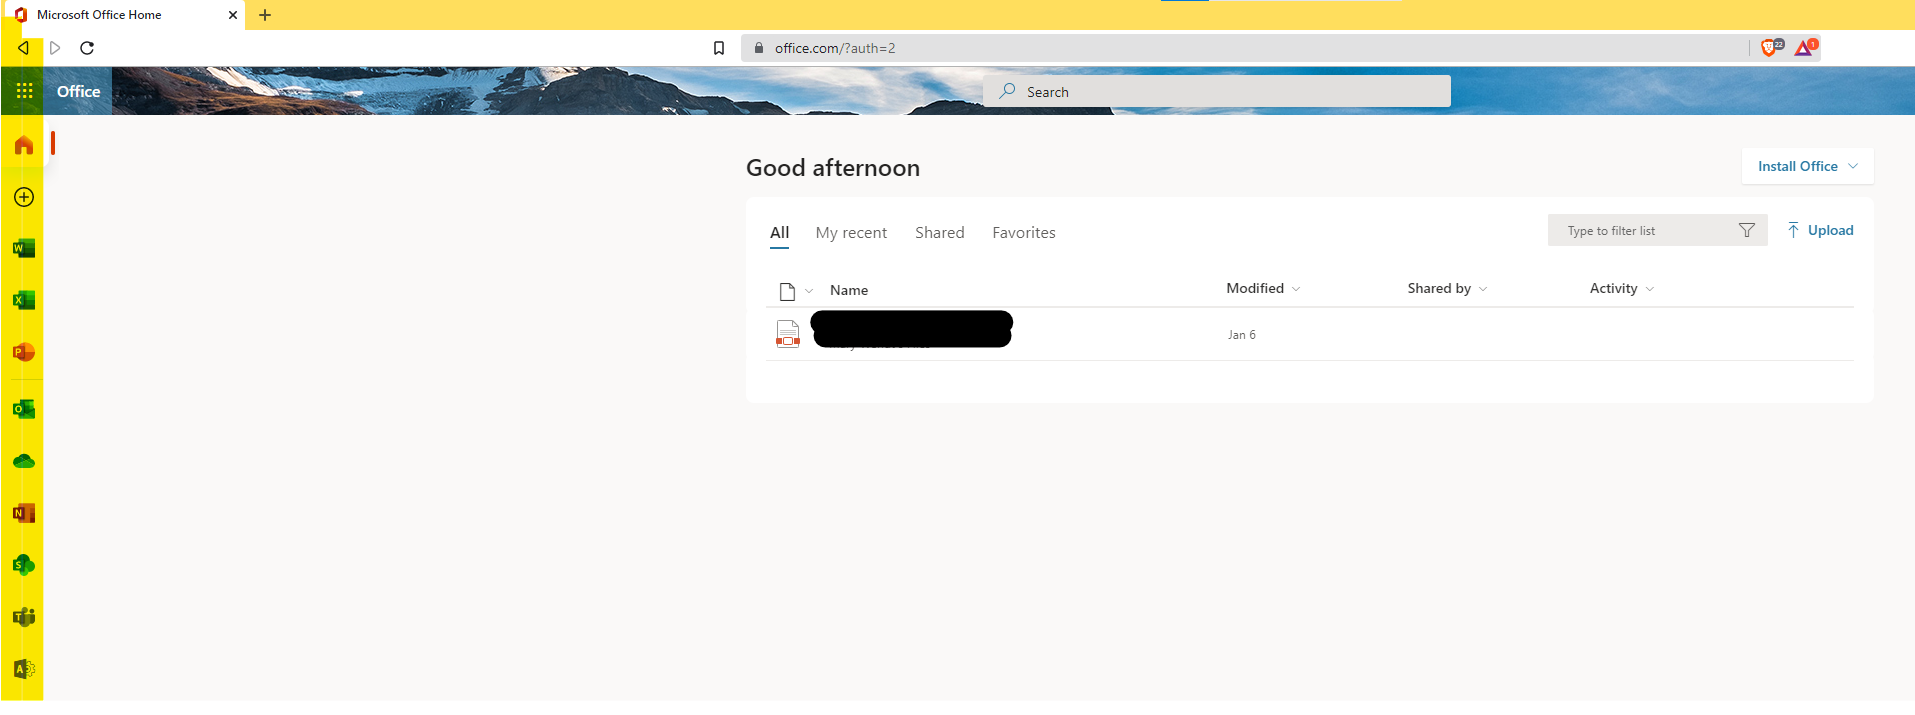Open the PDF file icon in list

tap(788, 334)
